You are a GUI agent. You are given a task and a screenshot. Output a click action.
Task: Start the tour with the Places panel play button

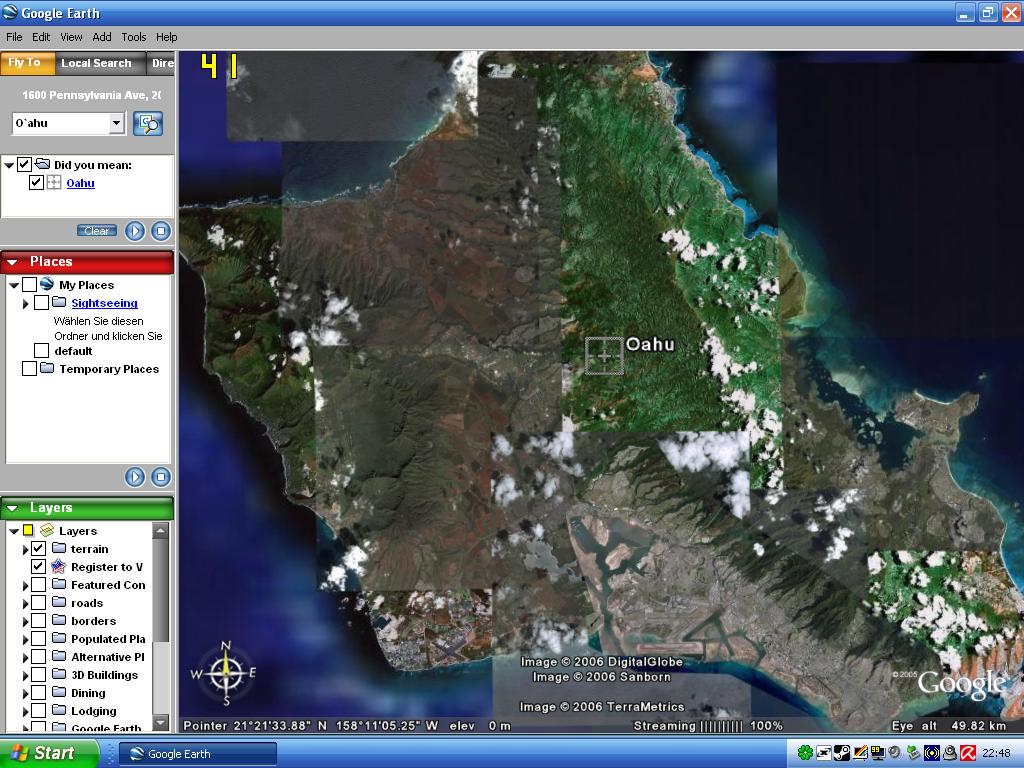click(135, 477)
